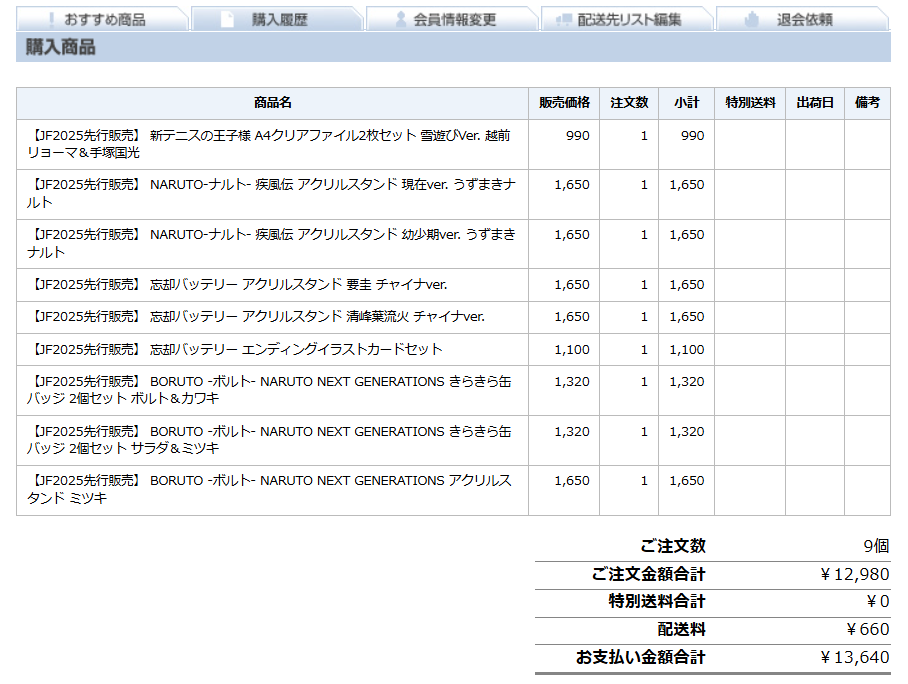Select 忘却バッテリー エンディングイラストカードセット item name
The height and width of the screenshot is (684, 908).
(x=235, y=349)
